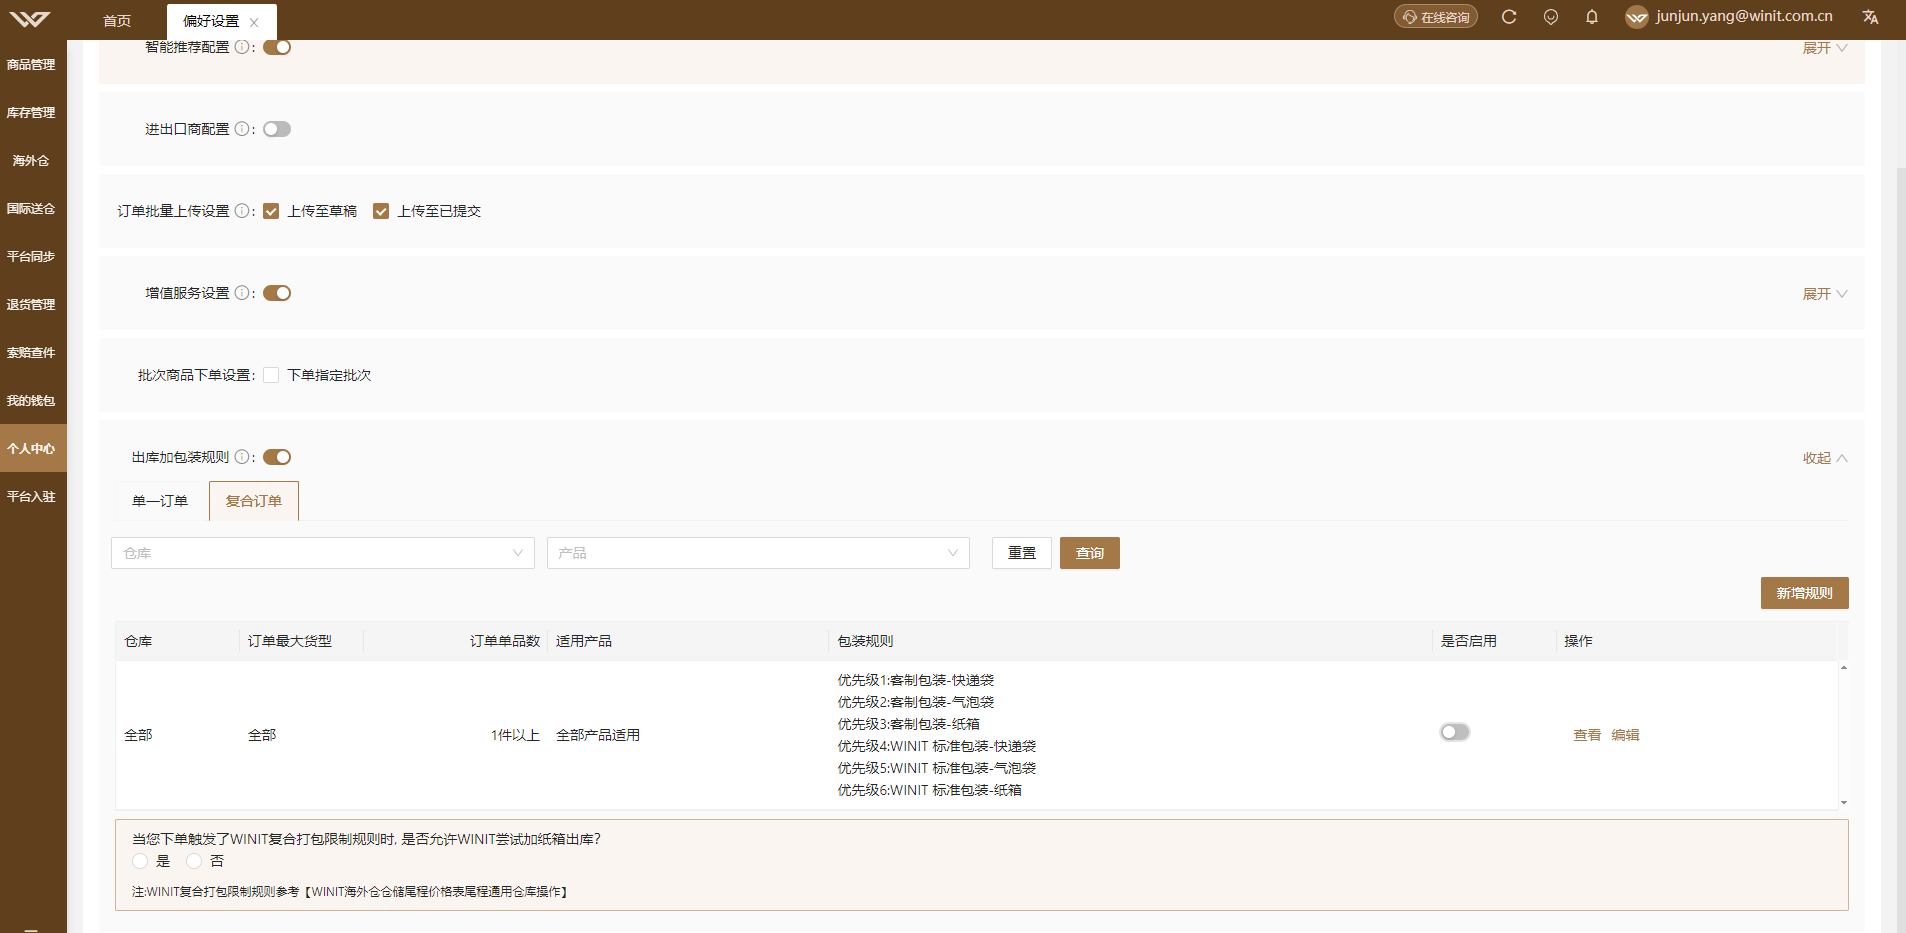1906x933 pixels.
Task: Close the 偏好设置 tab
Action: click(254, 22)
